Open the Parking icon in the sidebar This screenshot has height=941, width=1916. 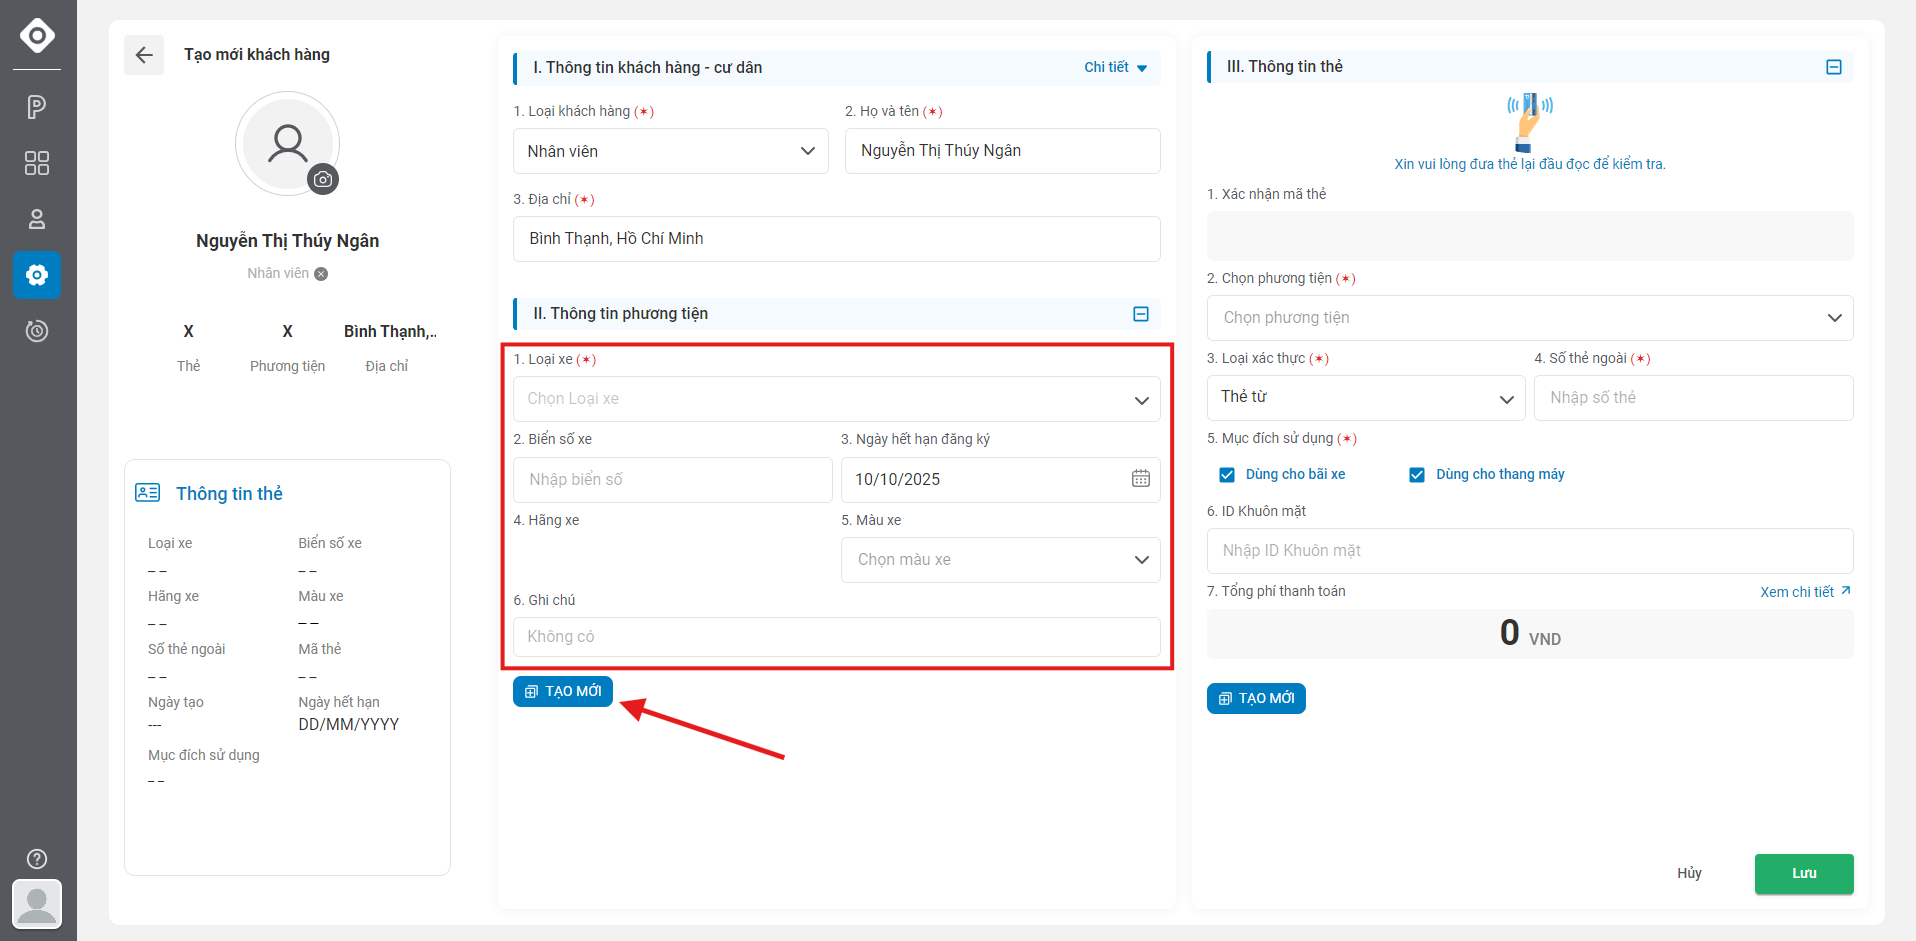point(37,107)
